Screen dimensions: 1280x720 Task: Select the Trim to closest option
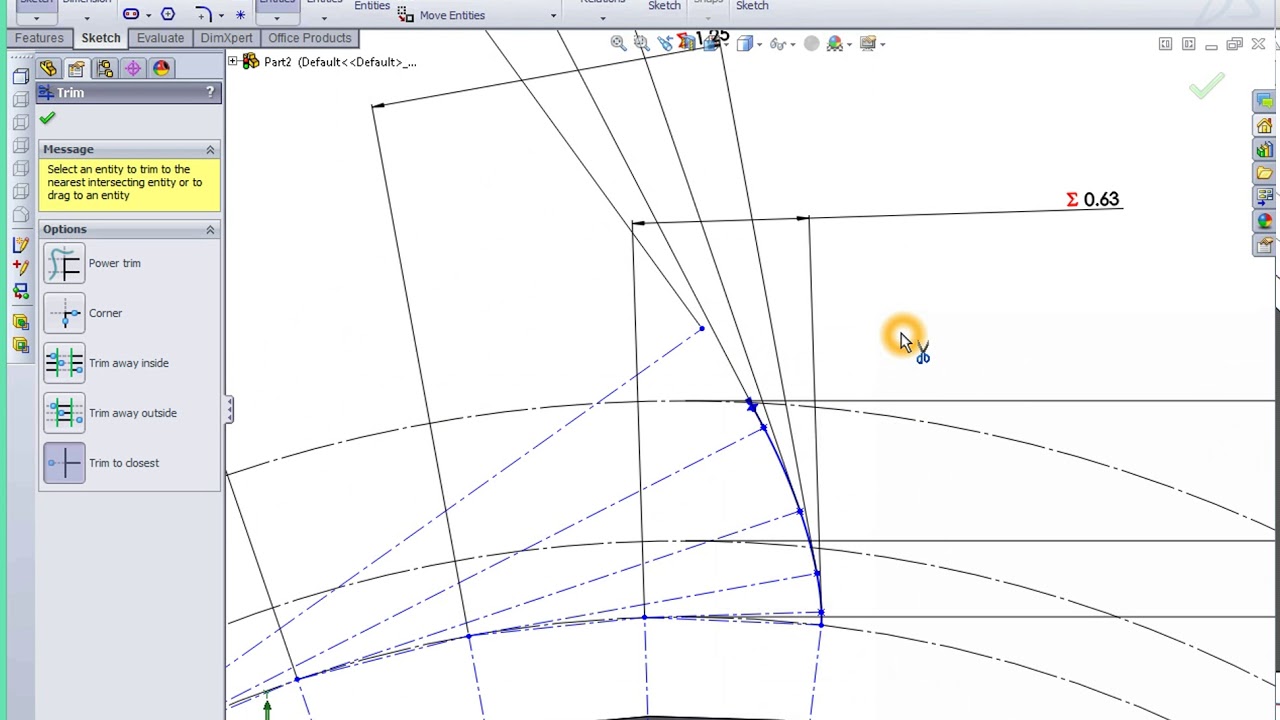point(64,464)
